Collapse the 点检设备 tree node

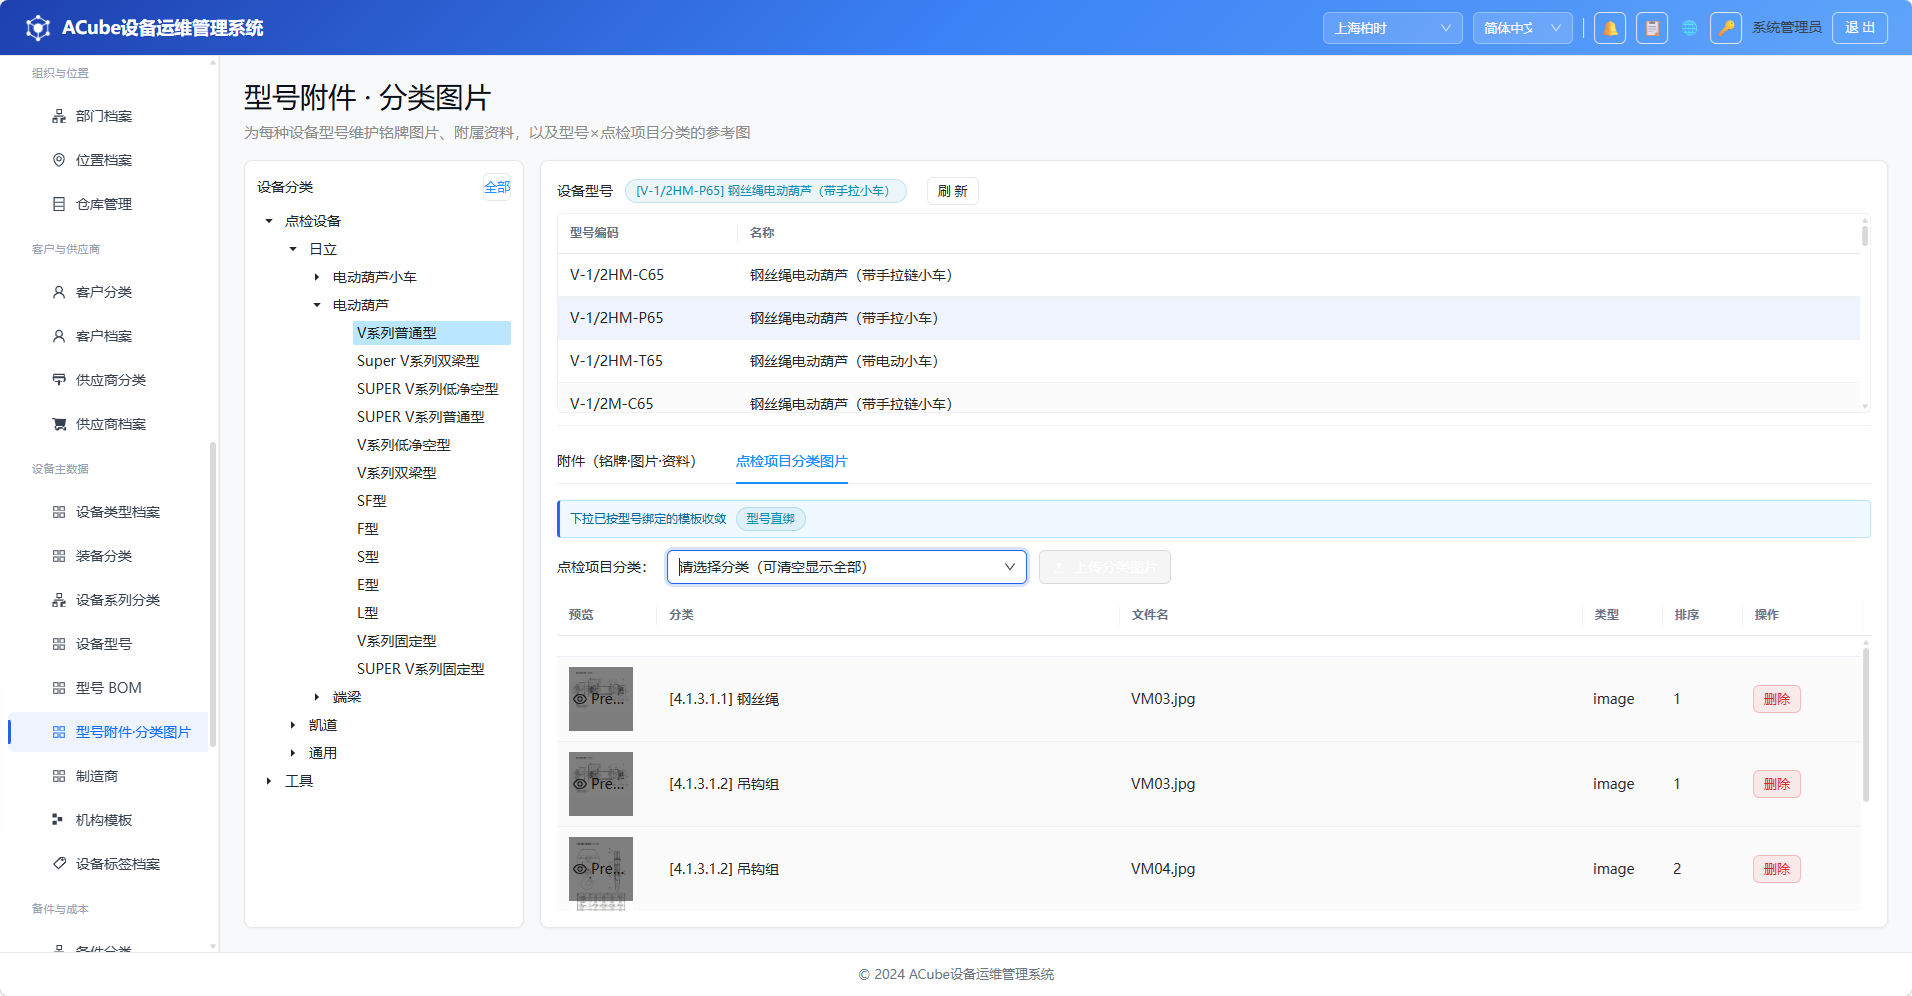click(x=269, y=221)
